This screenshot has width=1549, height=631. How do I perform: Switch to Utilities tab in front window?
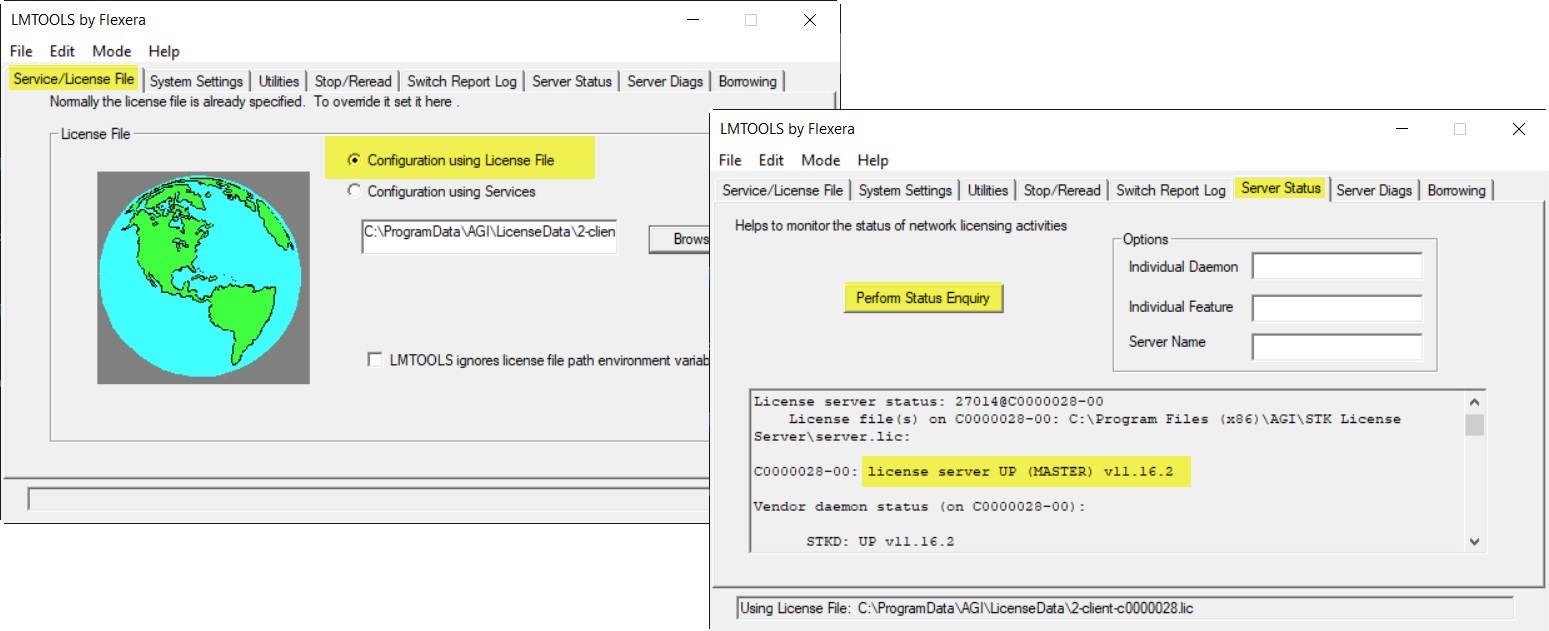[988, 190]
